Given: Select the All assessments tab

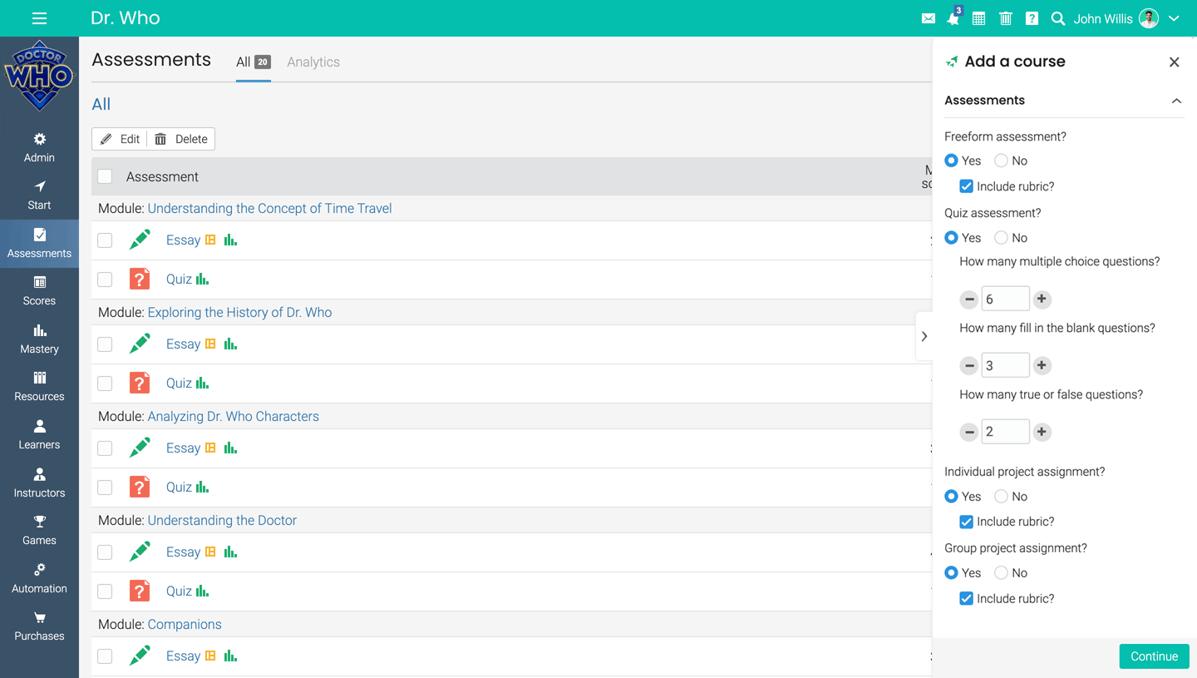Looking at the screenshot, I should [252, 62].
